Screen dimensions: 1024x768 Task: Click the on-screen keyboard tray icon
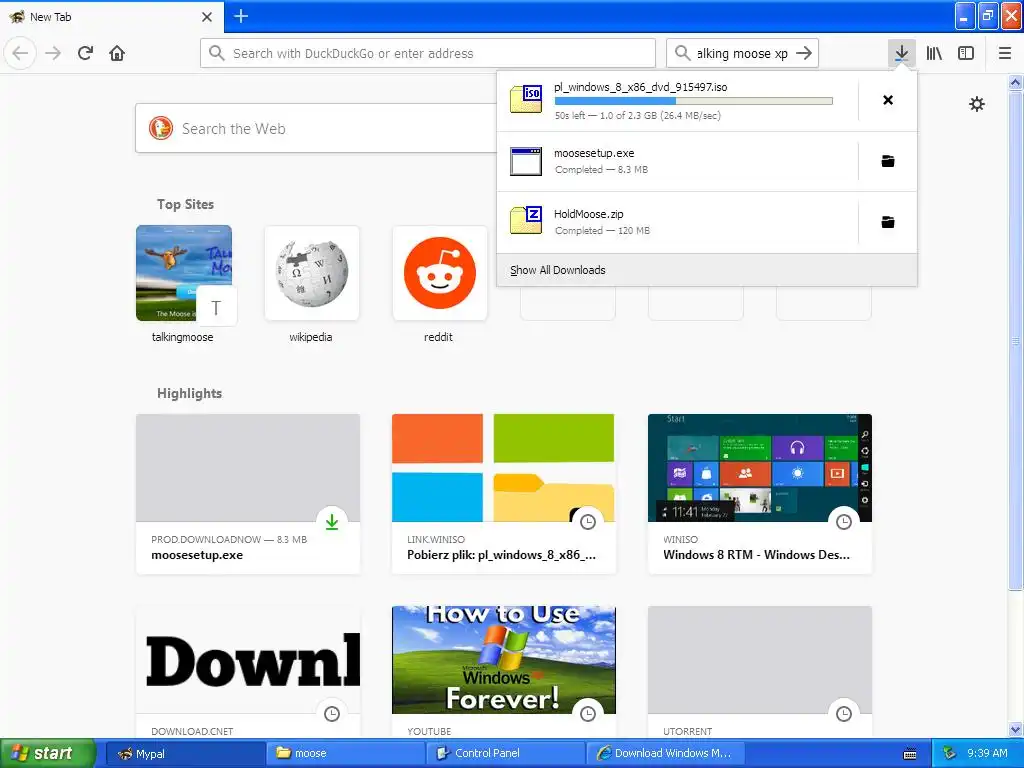(909, 754)
